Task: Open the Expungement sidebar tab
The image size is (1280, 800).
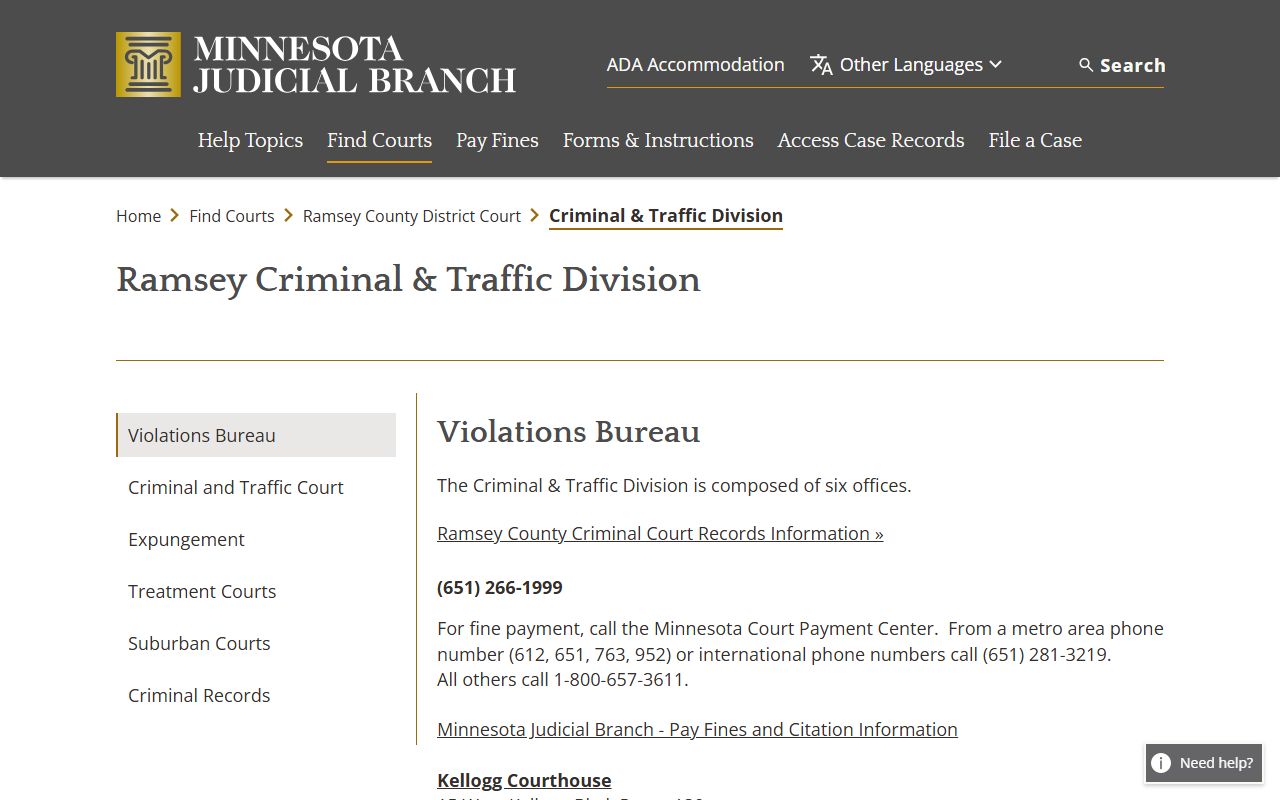Action: coord(256,539)
